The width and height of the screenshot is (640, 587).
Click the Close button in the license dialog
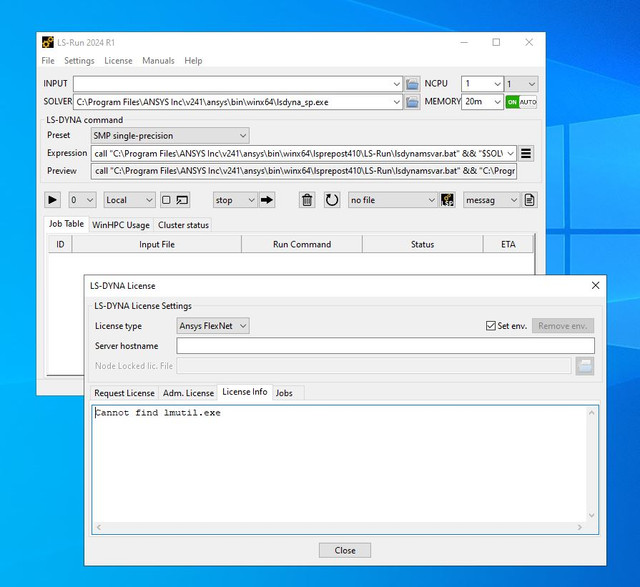point(345,550)
